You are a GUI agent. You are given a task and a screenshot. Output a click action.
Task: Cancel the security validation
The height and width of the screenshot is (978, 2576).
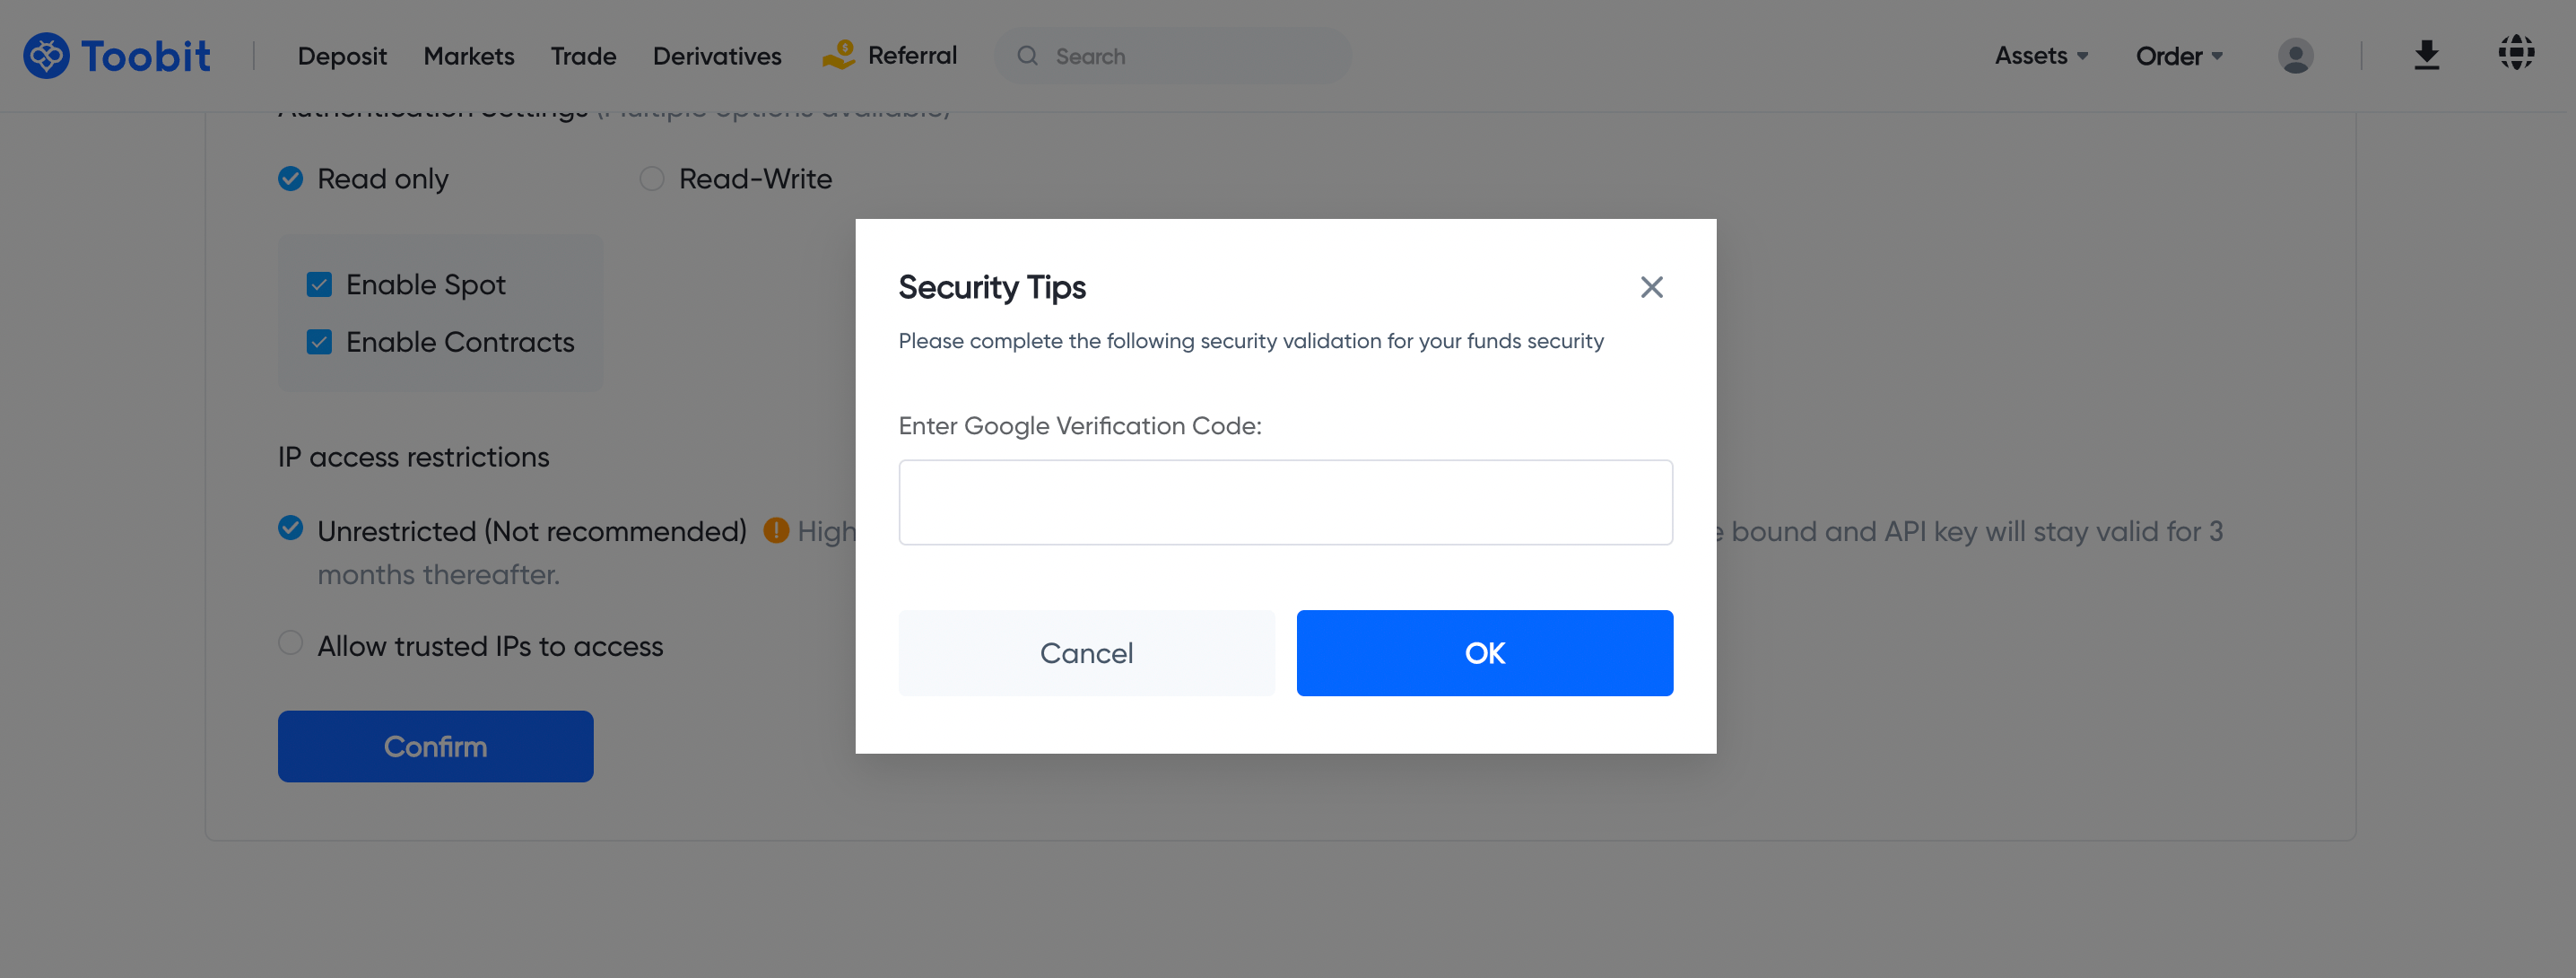point(1086,652)
